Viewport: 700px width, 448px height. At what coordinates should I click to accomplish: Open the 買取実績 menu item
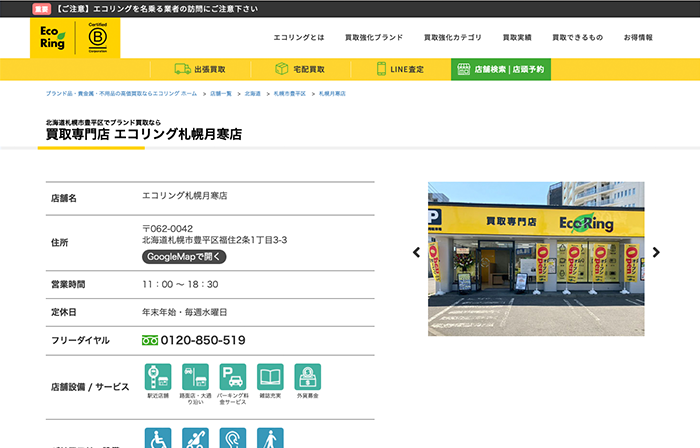pyautogui.click(x=517, y=37)
